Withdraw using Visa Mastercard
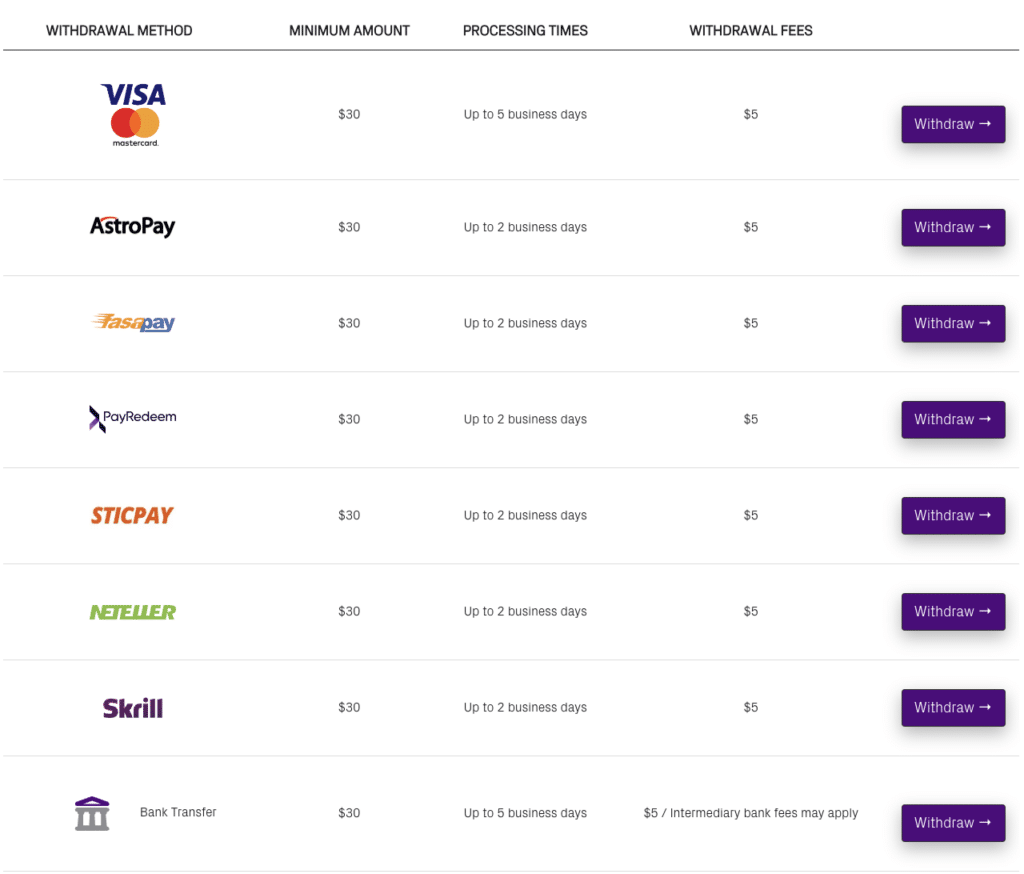The height and width of the screenshot is (874, 1024). pyautogui.click(x=953, y=124)
